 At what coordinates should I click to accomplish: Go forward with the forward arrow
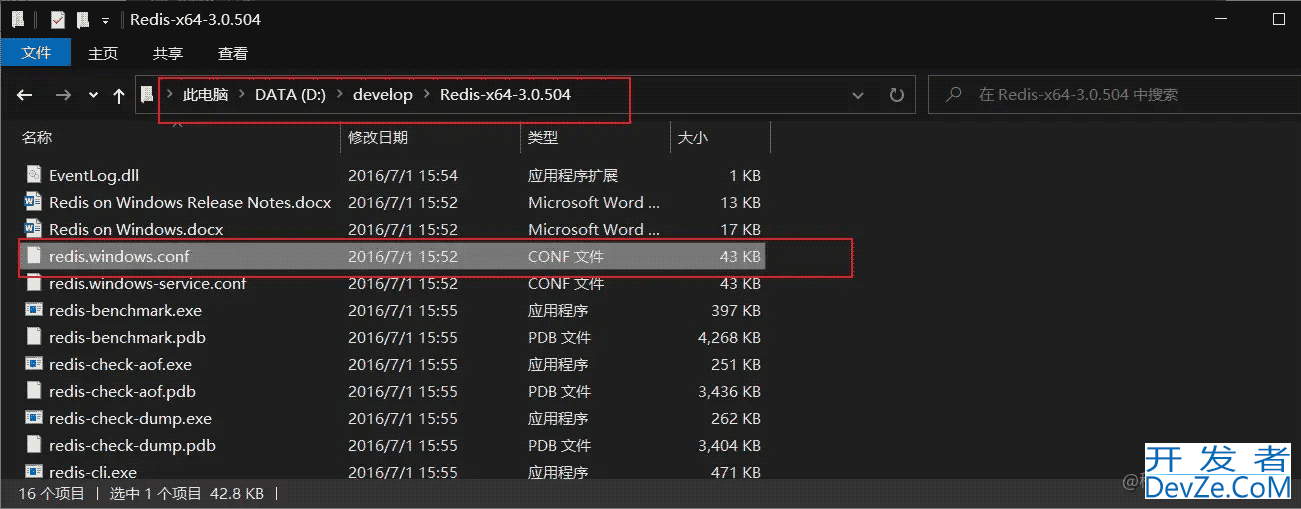tap(63, 95)
